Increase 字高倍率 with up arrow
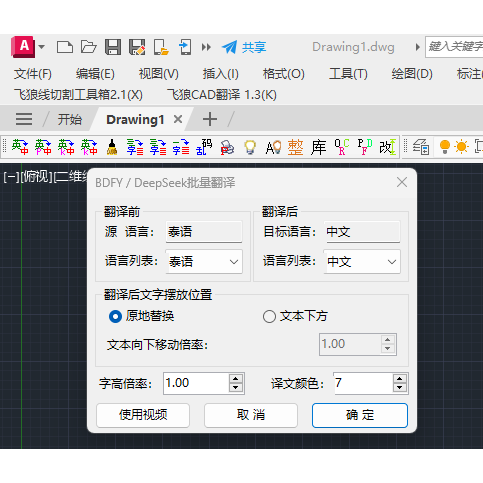 236,379
